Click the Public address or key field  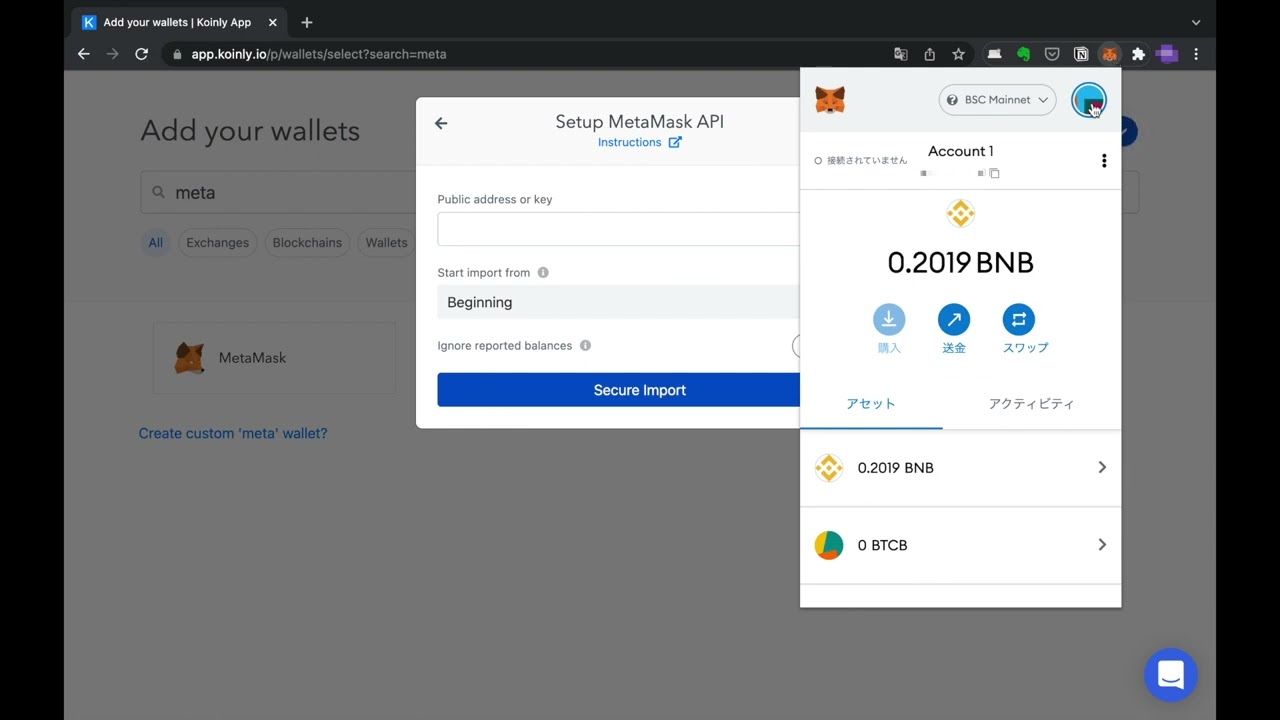(618, 229)
